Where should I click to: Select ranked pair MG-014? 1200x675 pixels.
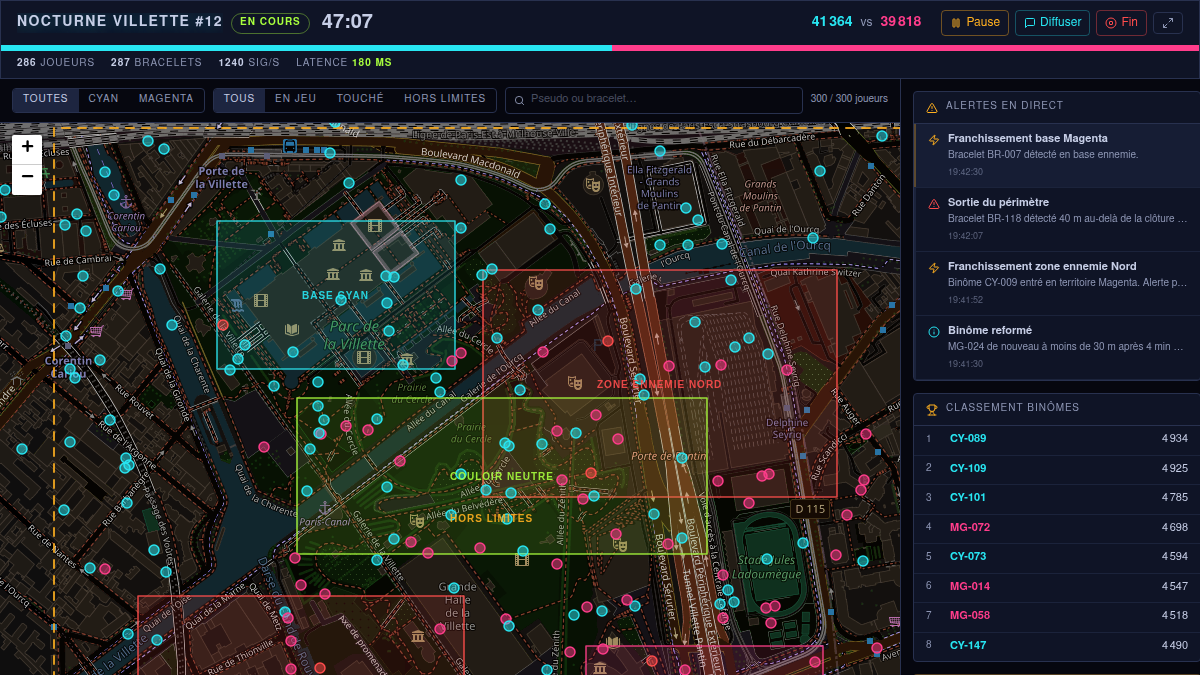tap(1057, 586)
